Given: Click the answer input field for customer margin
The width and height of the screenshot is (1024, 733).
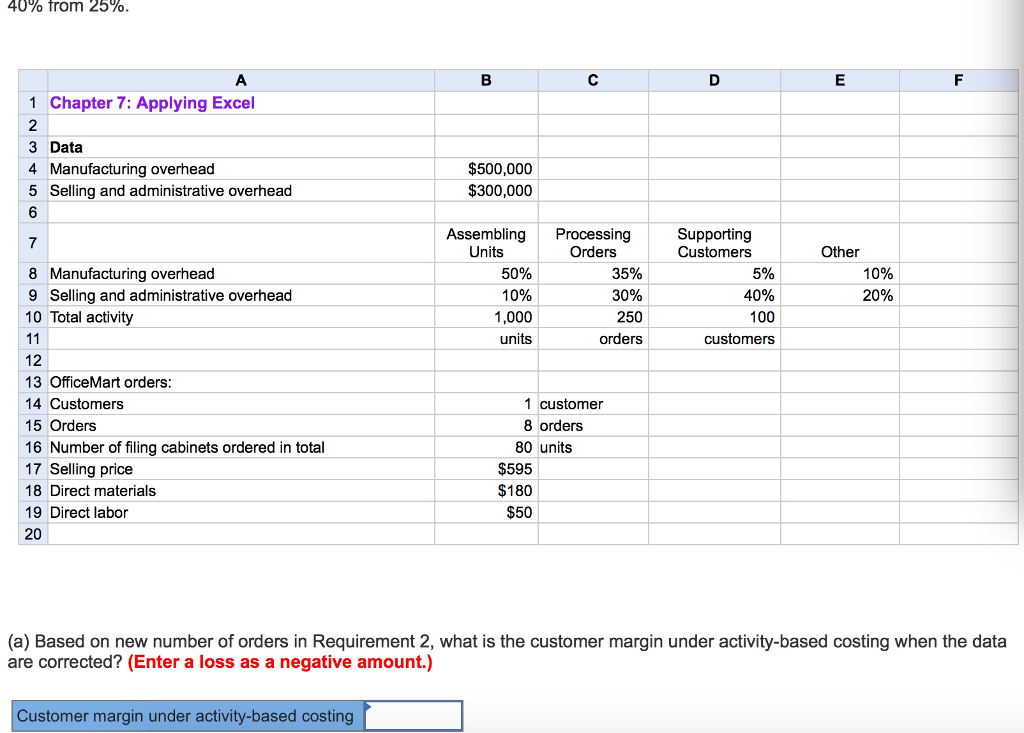Looking at the screenshot, I should point(415,716).
